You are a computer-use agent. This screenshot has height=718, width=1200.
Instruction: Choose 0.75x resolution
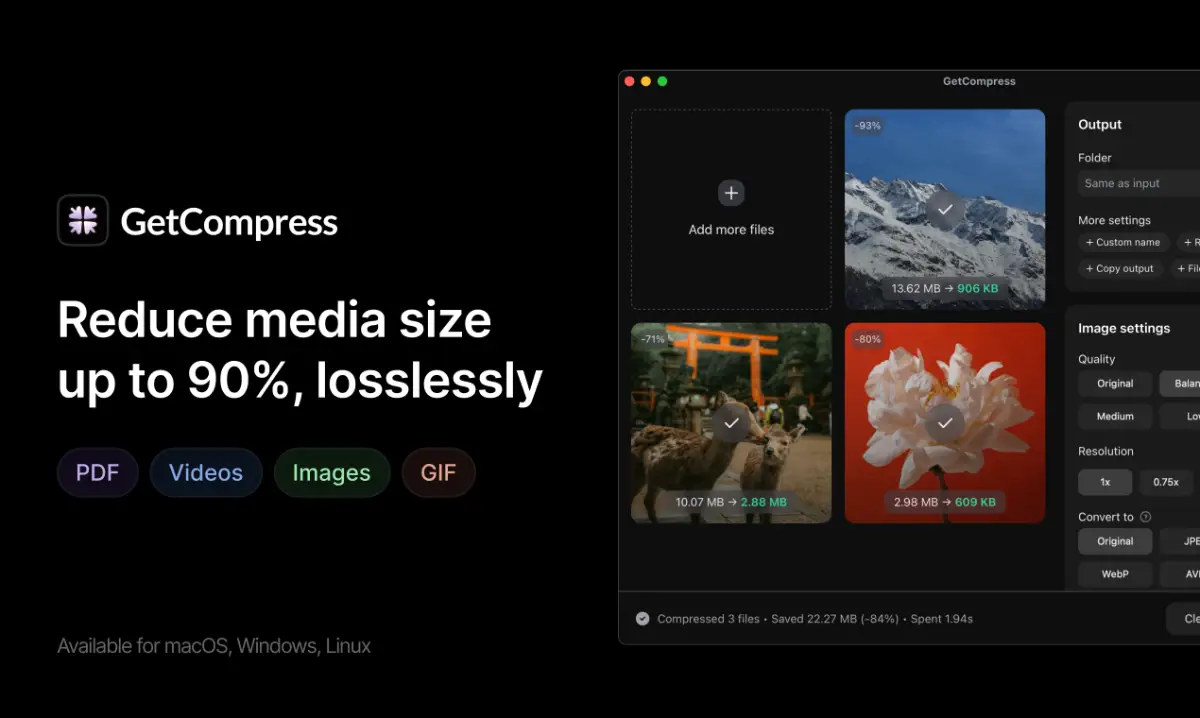tap(1166, 482)
